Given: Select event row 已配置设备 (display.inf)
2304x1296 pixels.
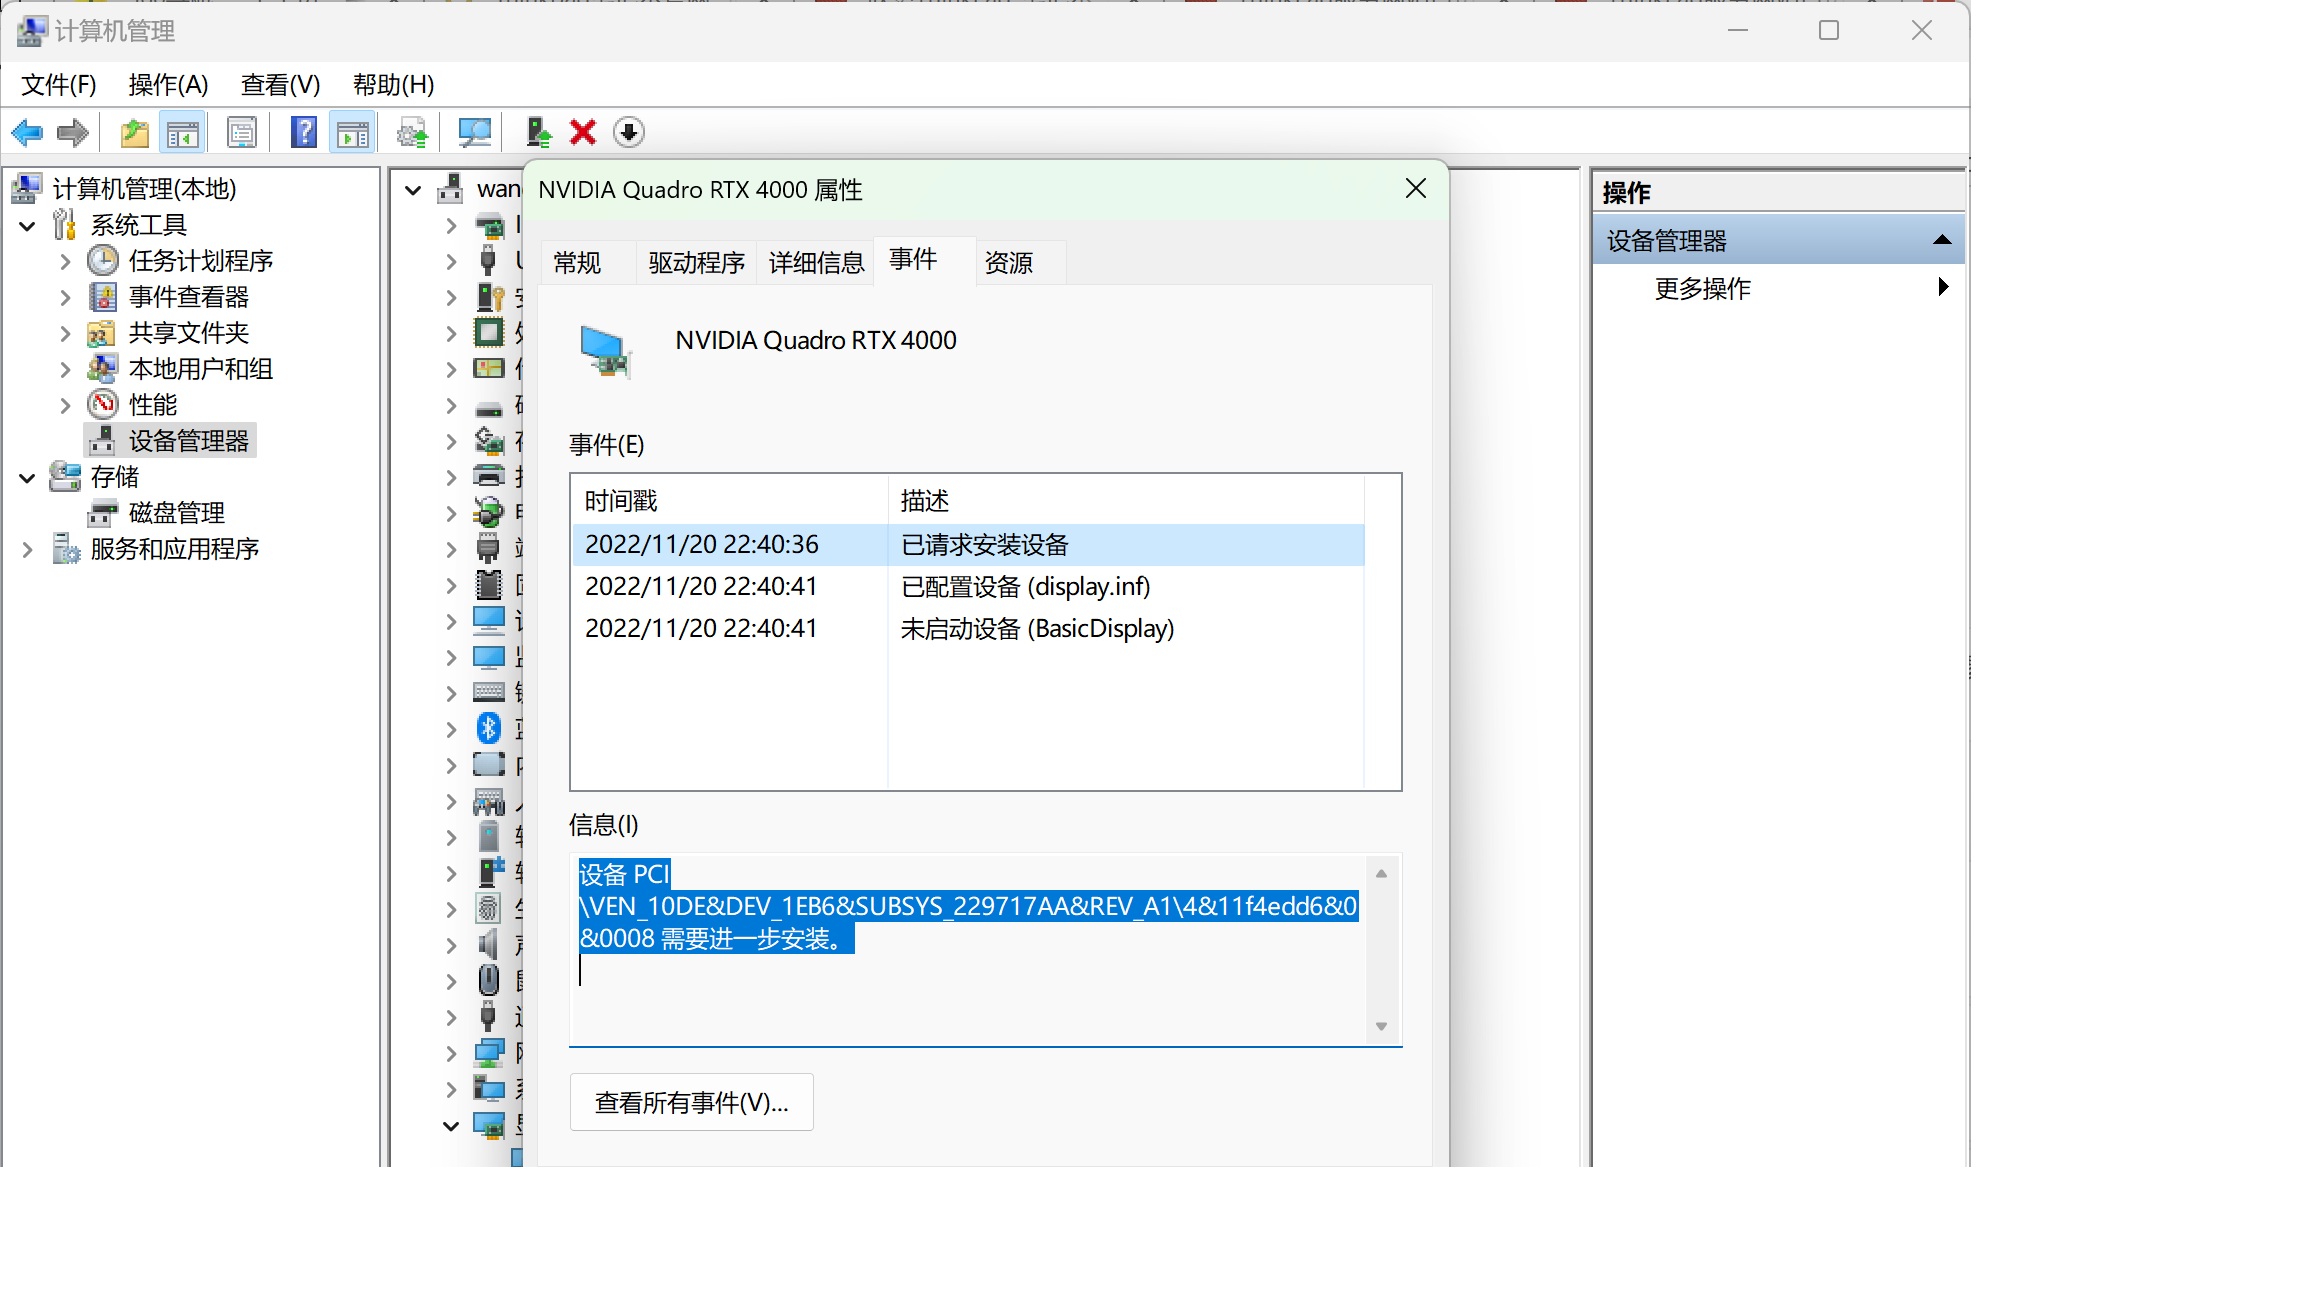Looking at the screenshot, I should pyautogui.click(x=968, y=587).
